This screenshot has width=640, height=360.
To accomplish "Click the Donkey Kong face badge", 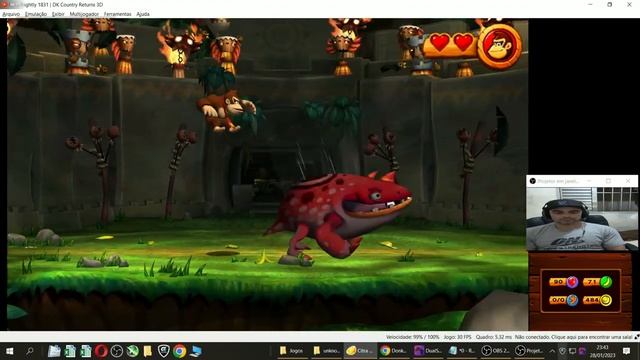I will pos(500,47).
